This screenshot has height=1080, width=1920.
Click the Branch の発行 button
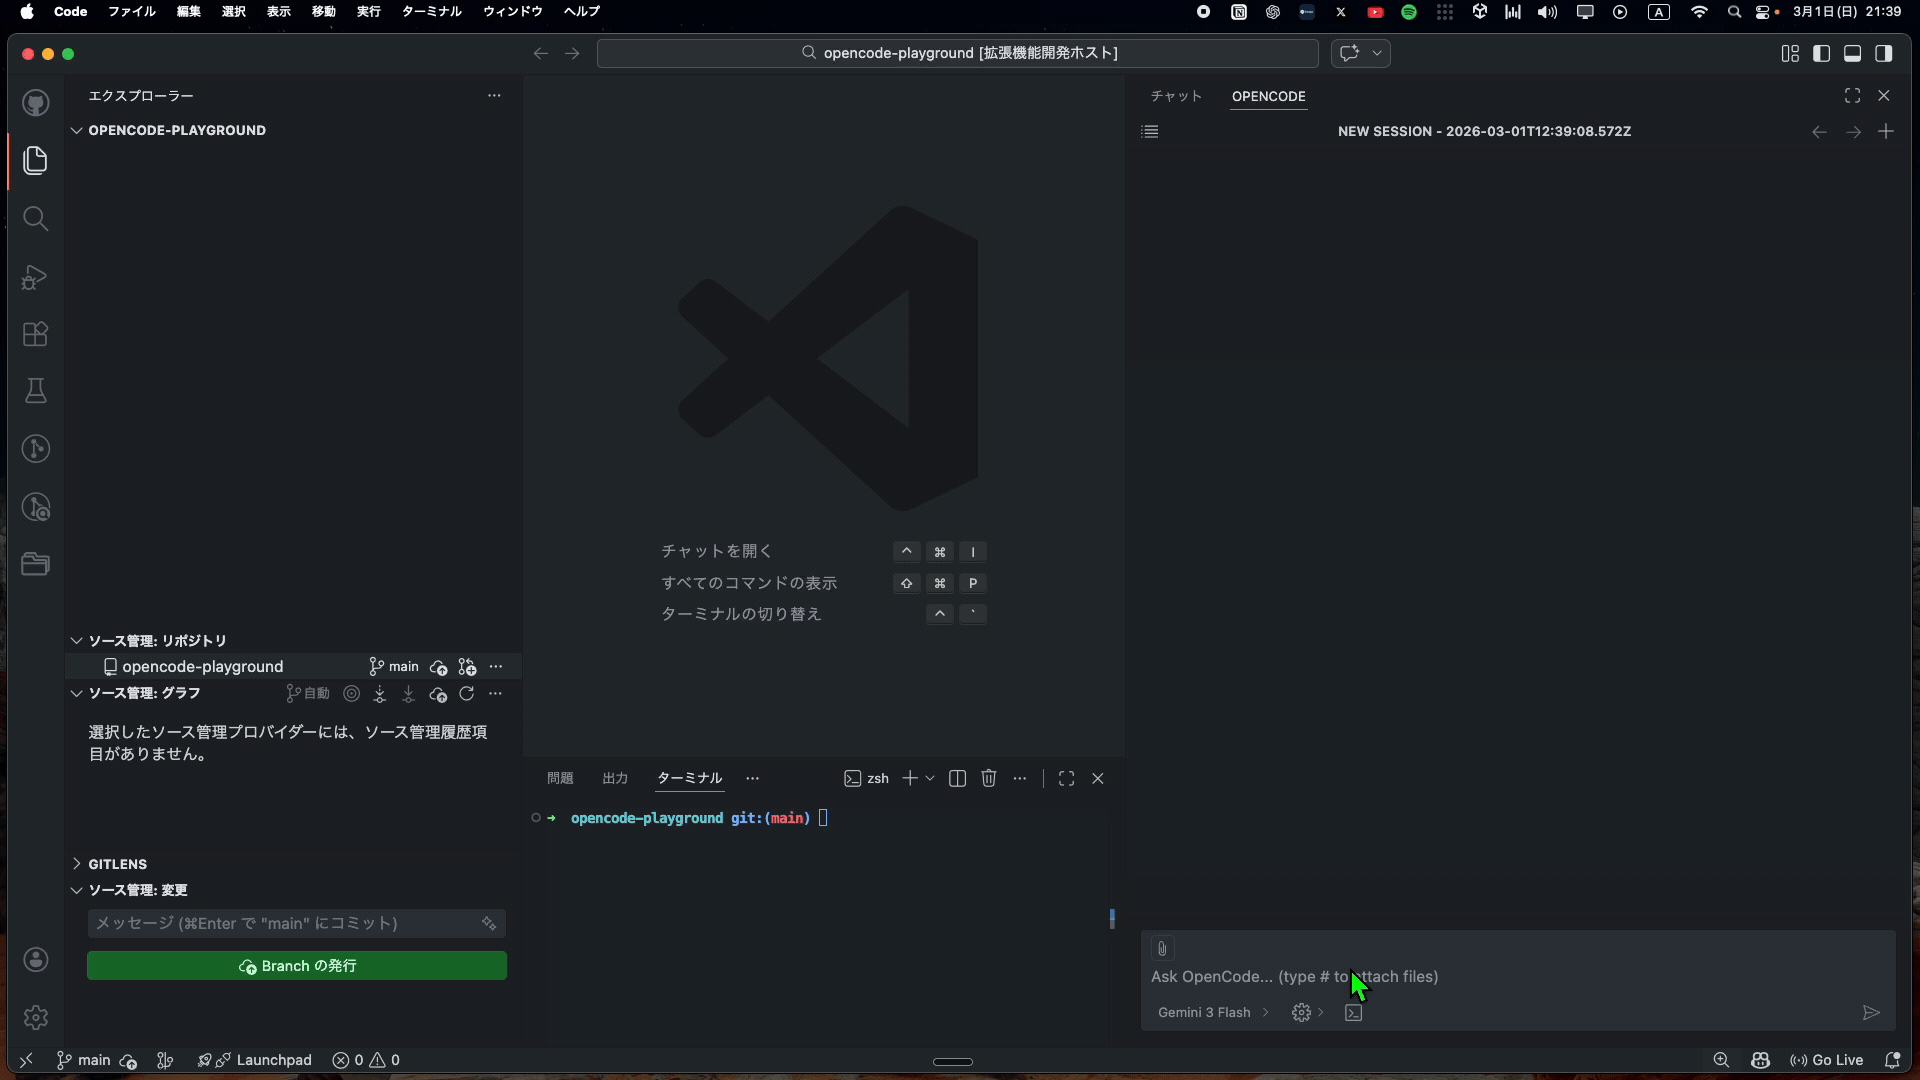coord(297,966)
